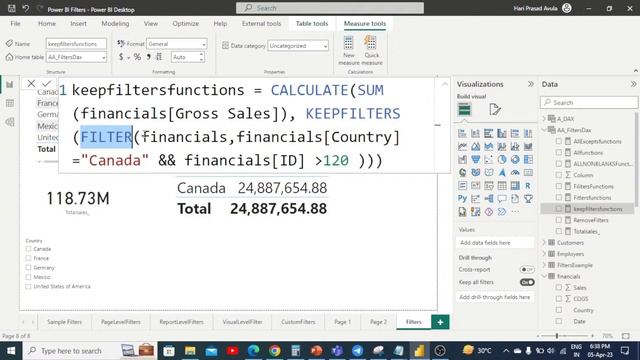The image size is (640, 360).
Task: Add a new page with plus button
Action: pyautogui.click(x=440, y=322)
